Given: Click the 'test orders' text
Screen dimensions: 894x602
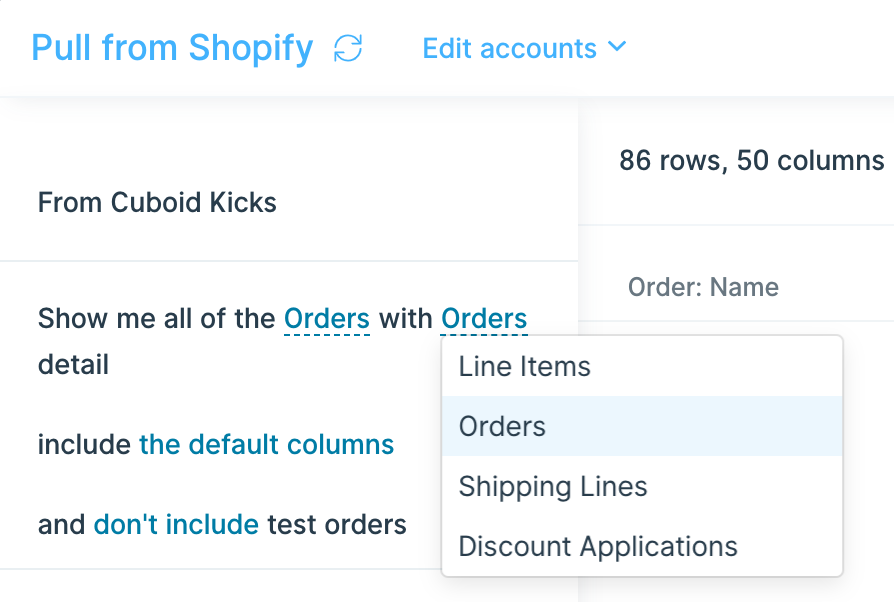Looking at the screenshot, I should pyautogui.click(x=337, y=524).
